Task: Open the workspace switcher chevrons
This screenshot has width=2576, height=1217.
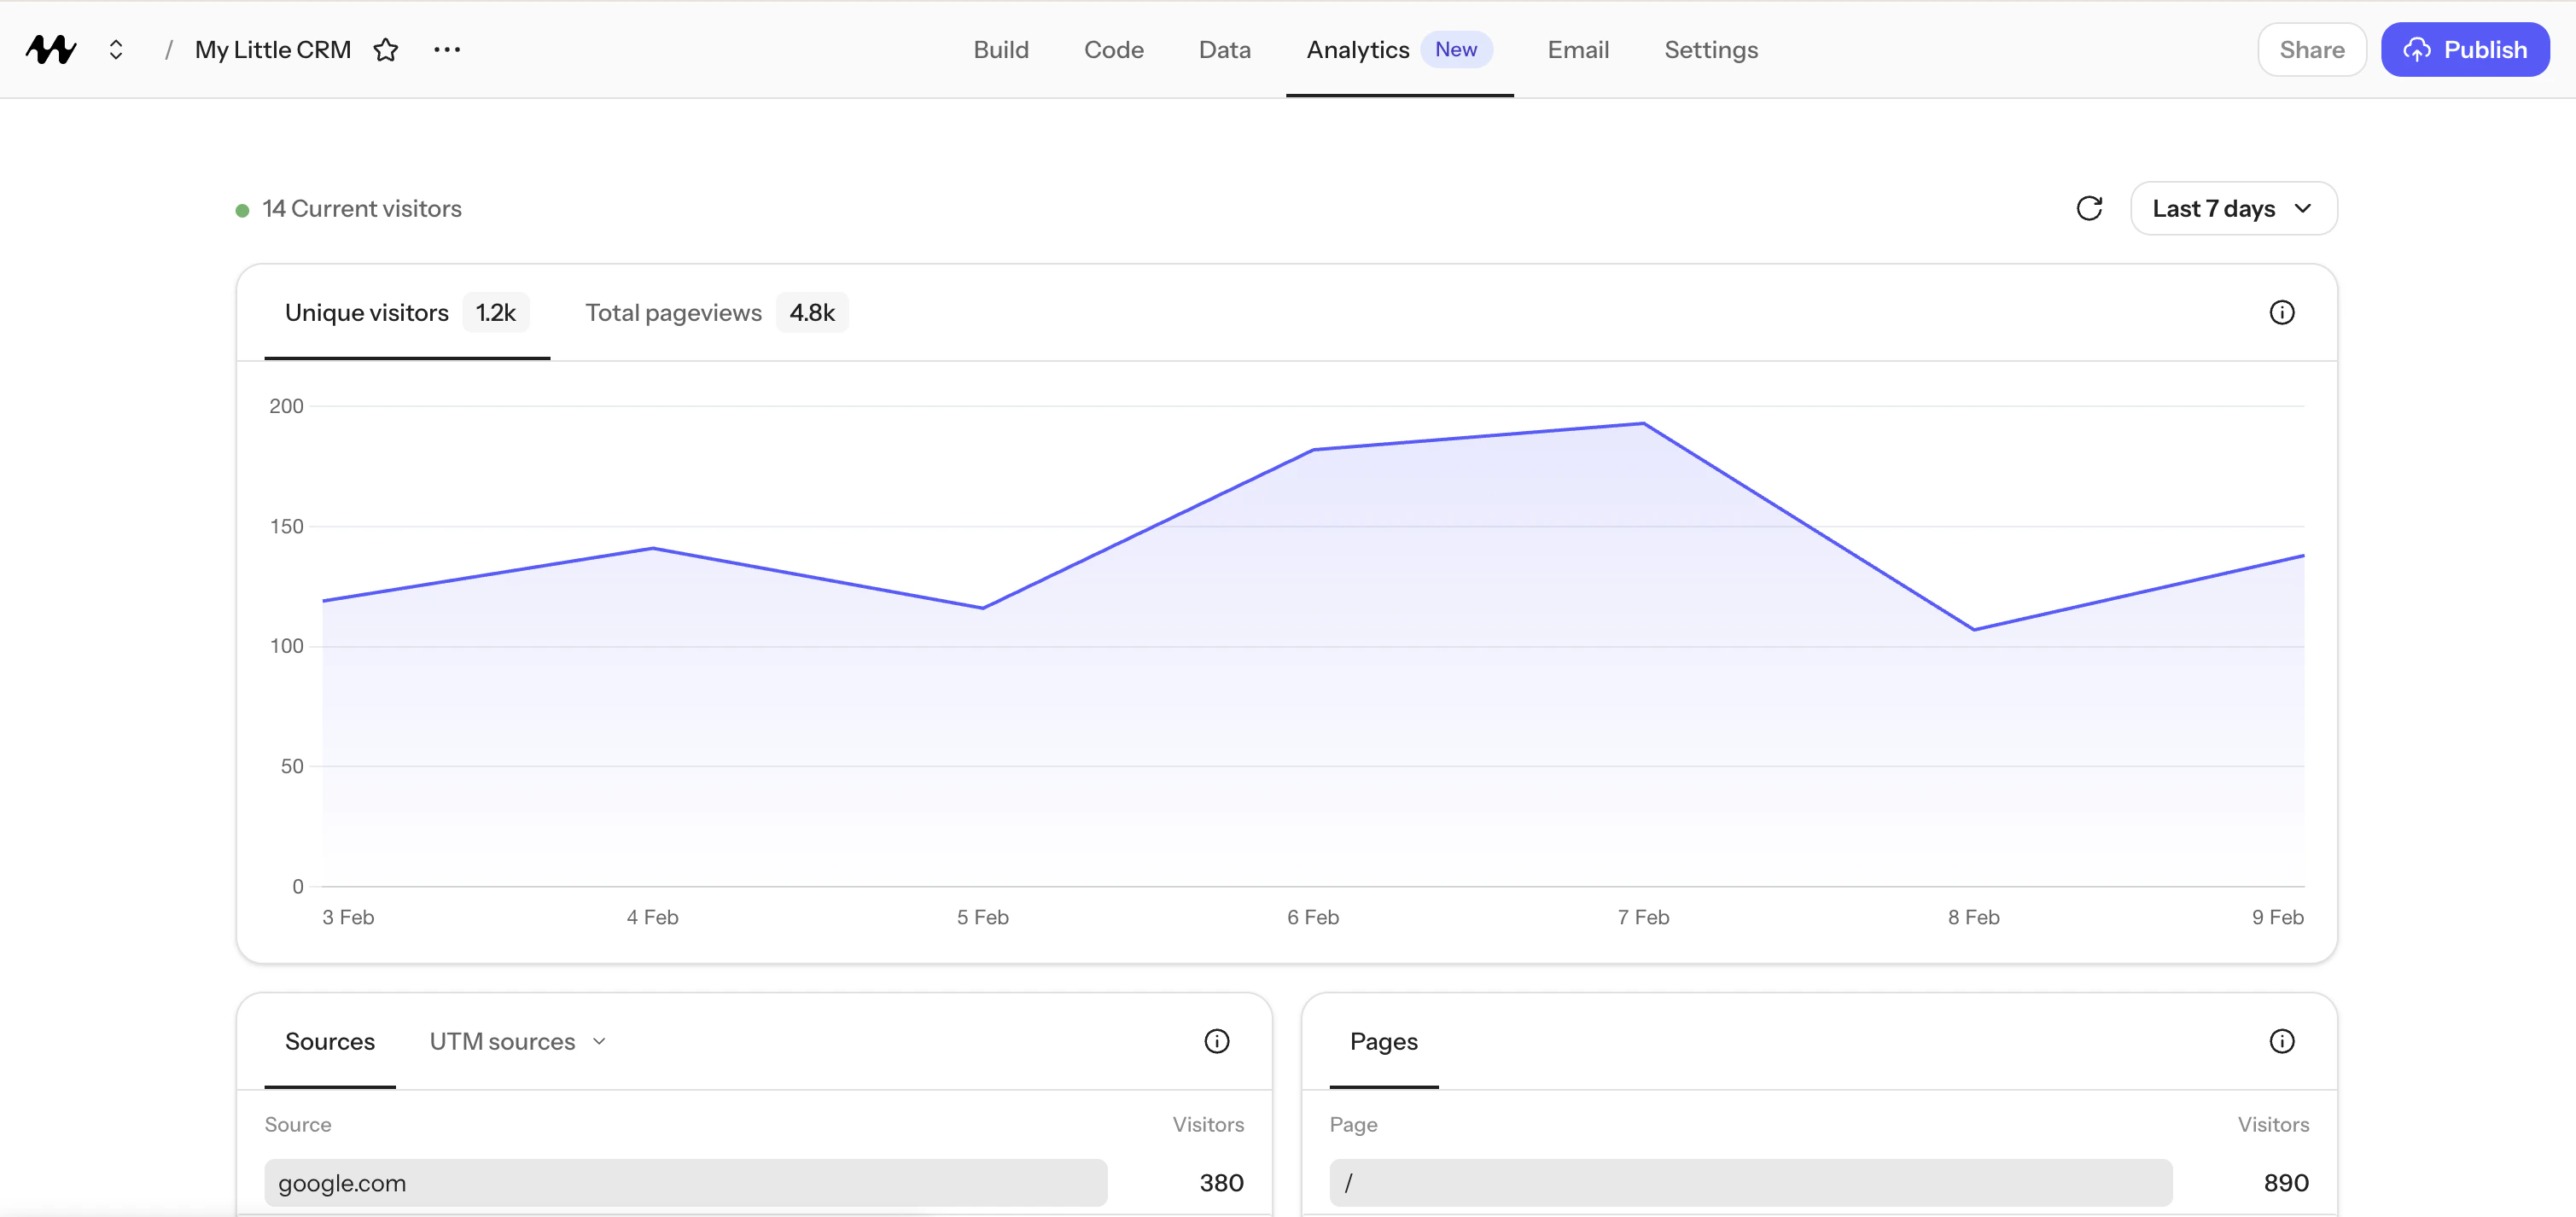Action: tap(116, 49)
